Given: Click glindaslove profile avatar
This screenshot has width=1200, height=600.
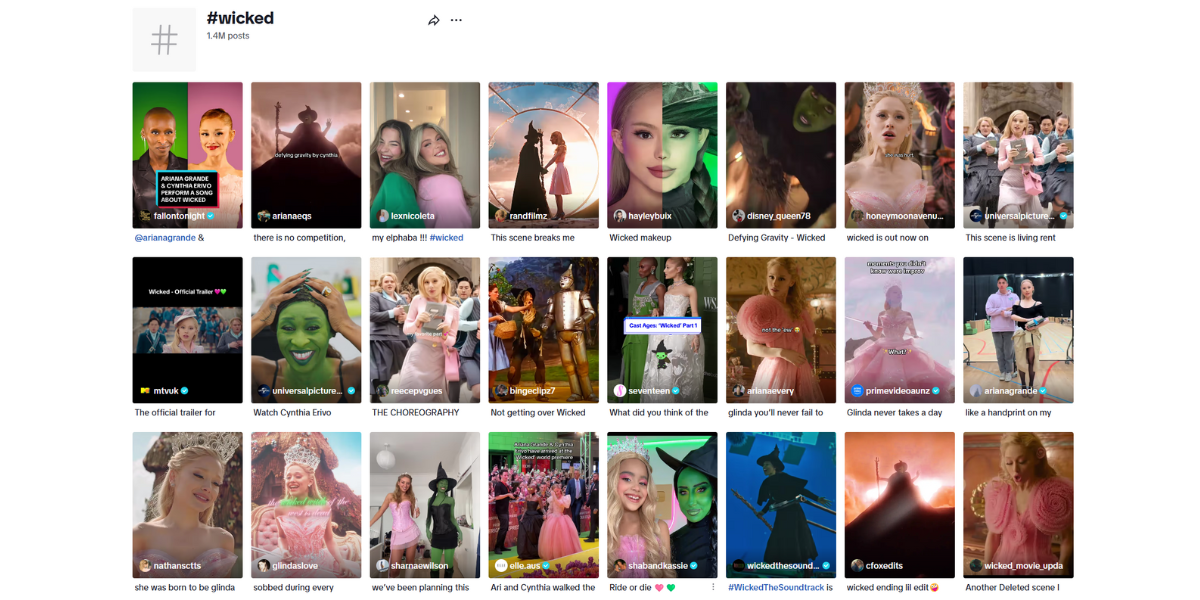Looking at the screenshot, I should pos(264,566).
